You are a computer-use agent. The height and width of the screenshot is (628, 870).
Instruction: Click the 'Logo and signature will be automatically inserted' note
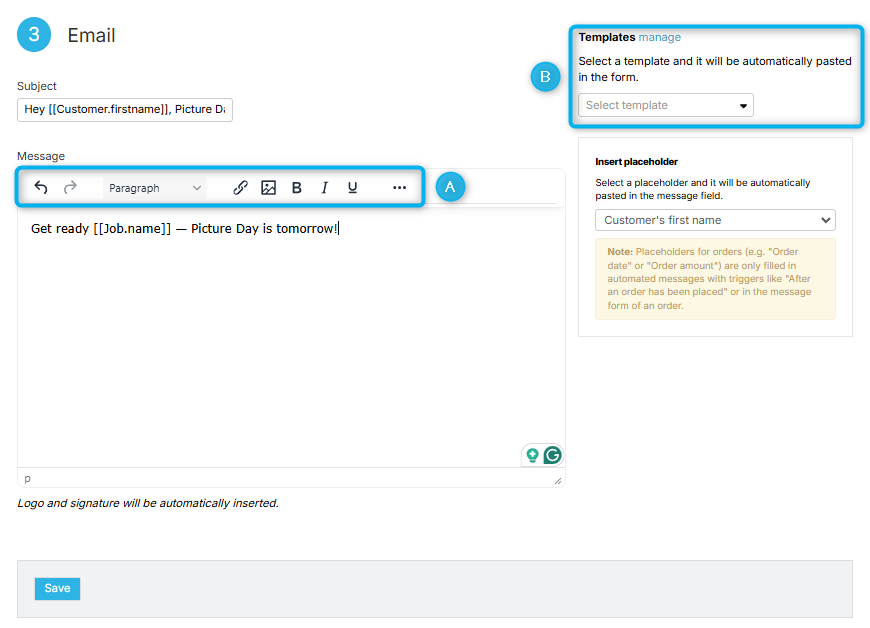point(148,503)
